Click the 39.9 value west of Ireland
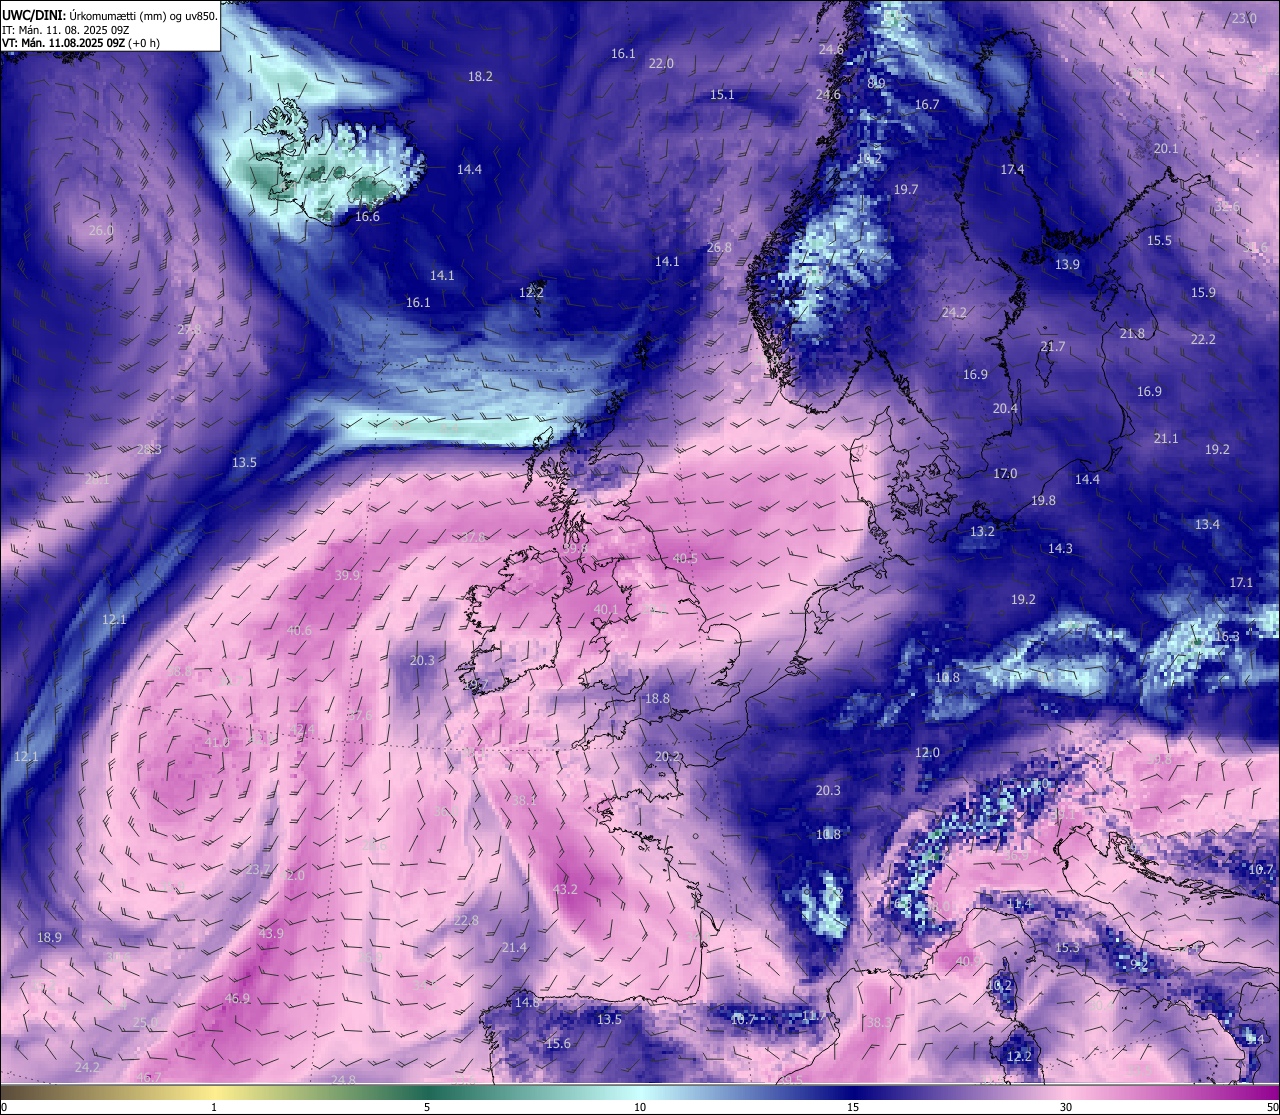 pos(348,575)
